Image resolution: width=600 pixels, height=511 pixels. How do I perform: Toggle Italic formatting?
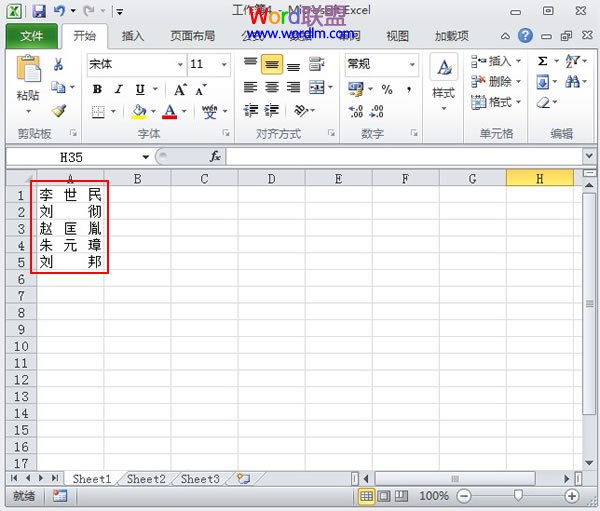[x=119, y=90]
